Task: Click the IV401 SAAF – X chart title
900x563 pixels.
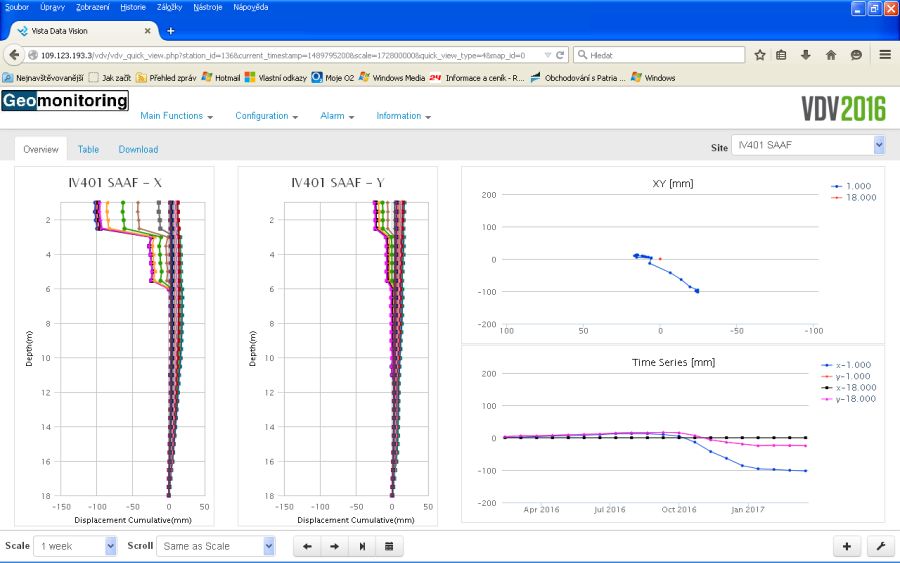Action: click(x=115, y=183)
